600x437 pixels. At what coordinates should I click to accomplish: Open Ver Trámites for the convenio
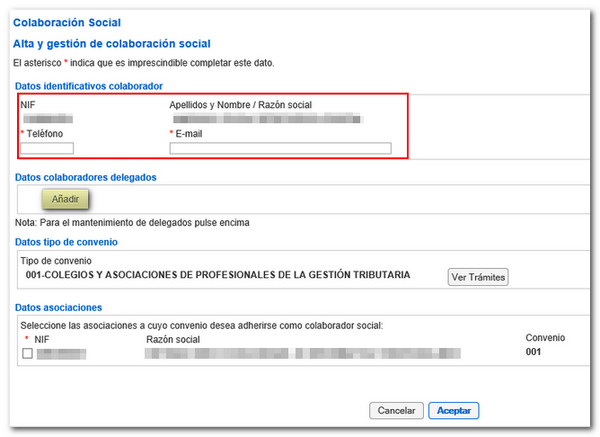[x=477, y=277]
